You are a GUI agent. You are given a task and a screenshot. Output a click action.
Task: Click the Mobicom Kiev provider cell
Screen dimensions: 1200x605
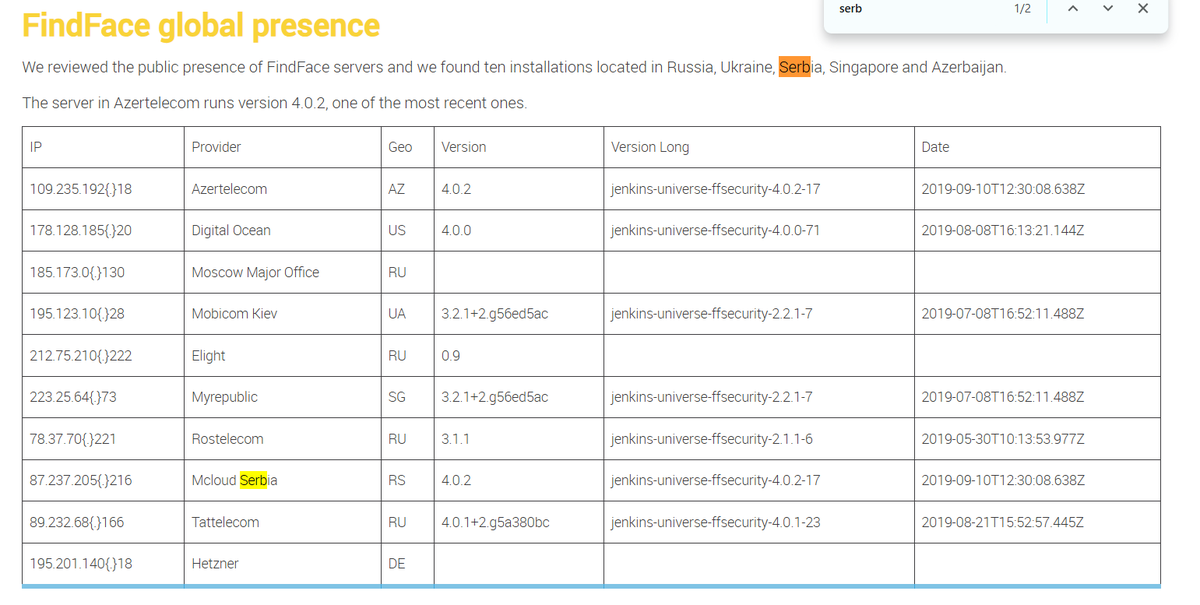(282, 314)
